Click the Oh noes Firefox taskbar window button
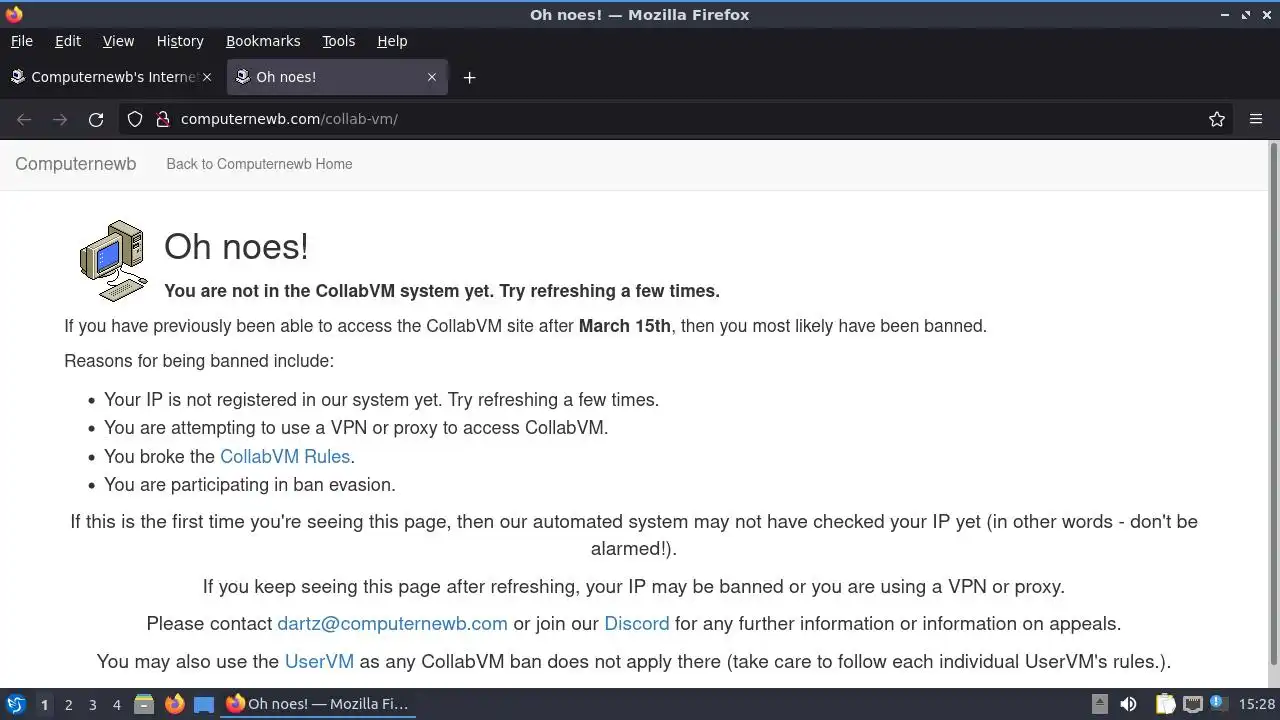Image resolution: width=1280 pixels, height=720 pixels. click(x=318, y=704)
